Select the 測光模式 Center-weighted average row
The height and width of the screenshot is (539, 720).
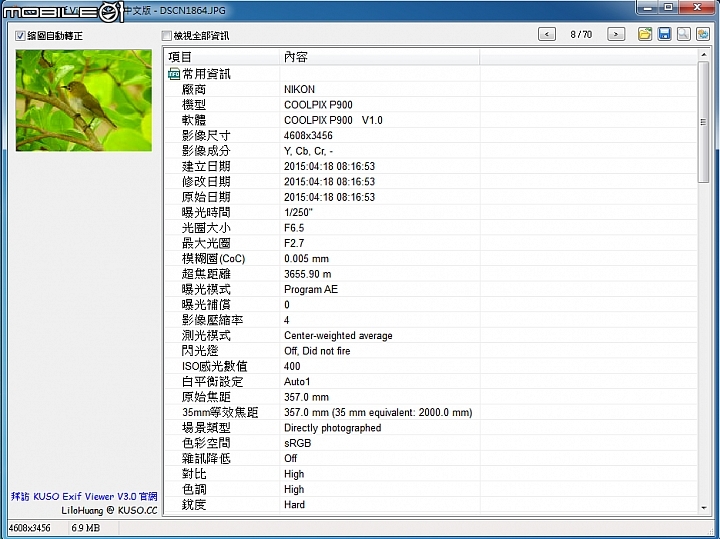431,336
